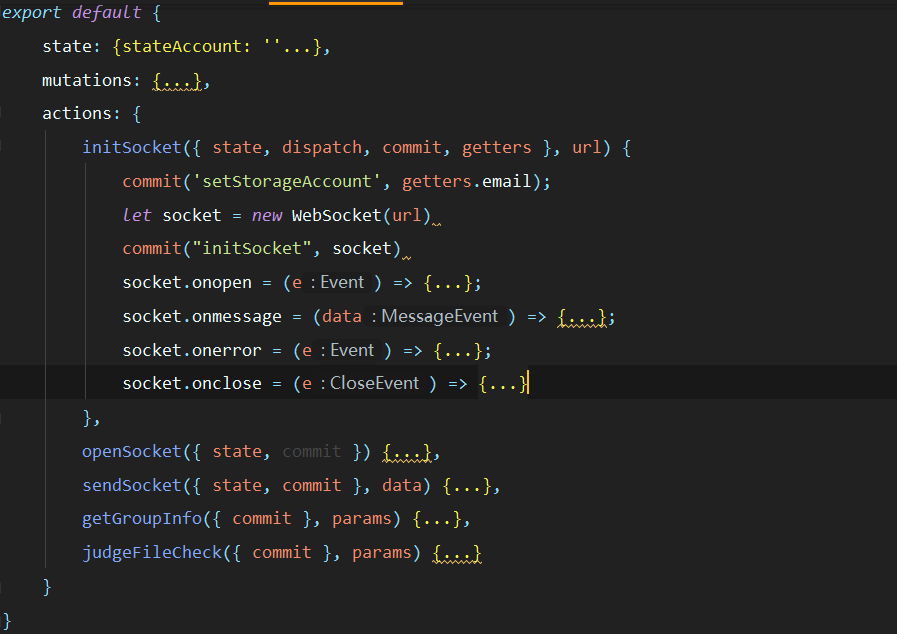897x634 pixels.
Task: Click 'params' in the getGroupInfo signature
Action: (362, 518)
